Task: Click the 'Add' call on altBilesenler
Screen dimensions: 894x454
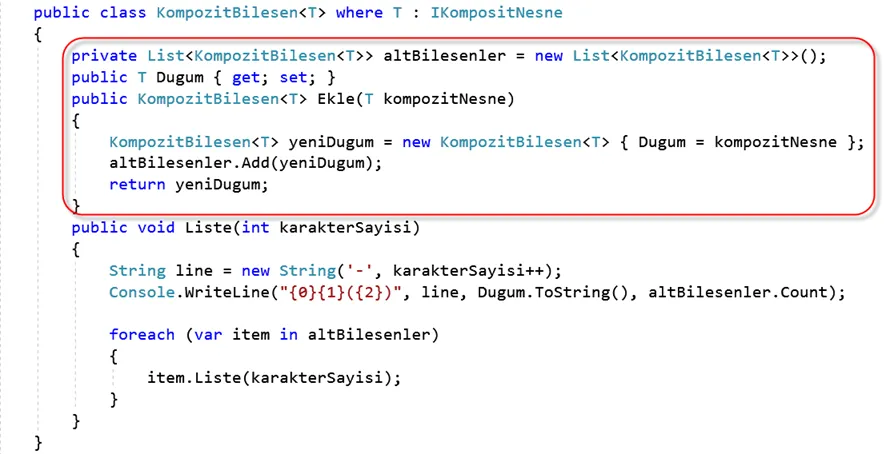Action: pos(255,163)
